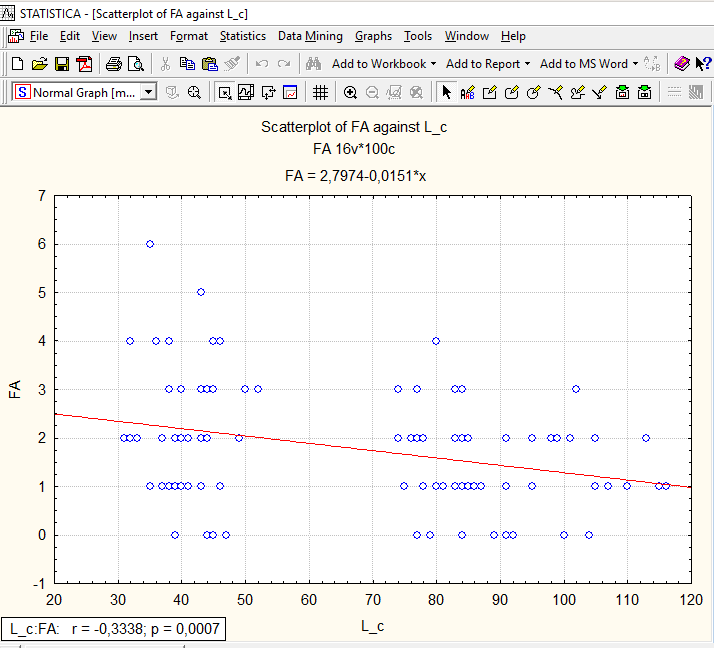Click the Open folder icon

tap(40, 64)
